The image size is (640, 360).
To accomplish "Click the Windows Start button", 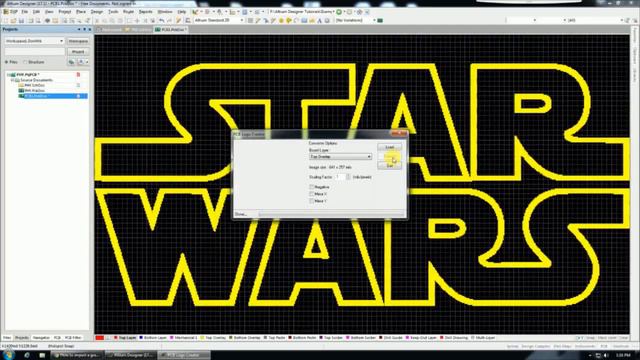I will point(8,355).
